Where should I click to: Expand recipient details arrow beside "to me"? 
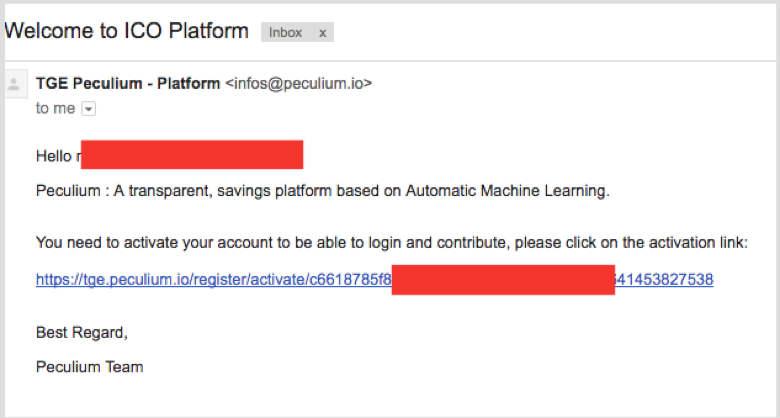(89, 108)
